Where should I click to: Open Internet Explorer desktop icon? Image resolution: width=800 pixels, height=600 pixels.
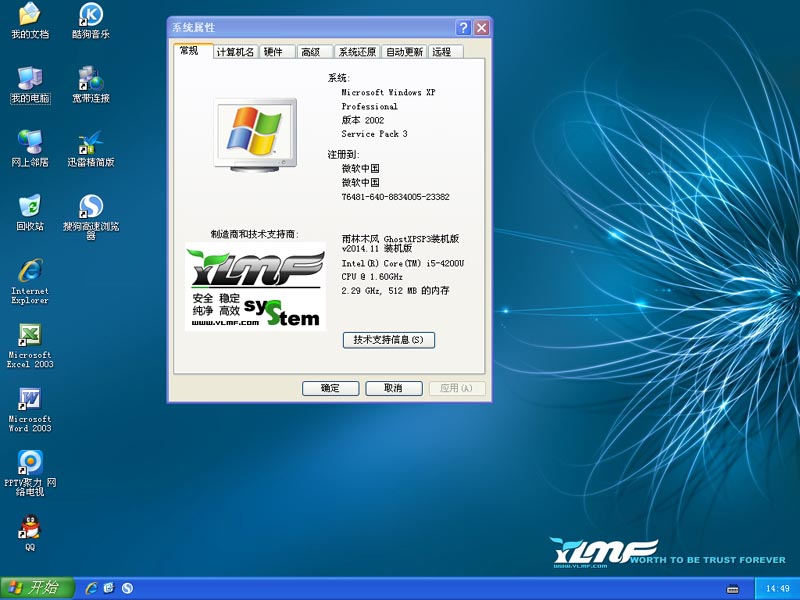(30, 281)
